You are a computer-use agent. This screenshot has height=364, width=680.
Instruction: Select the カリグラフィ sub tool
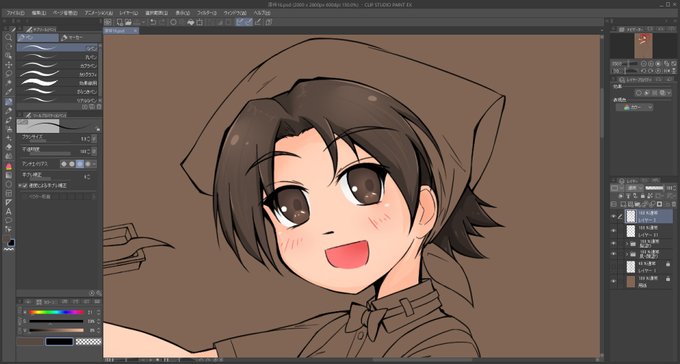[57, 74]
